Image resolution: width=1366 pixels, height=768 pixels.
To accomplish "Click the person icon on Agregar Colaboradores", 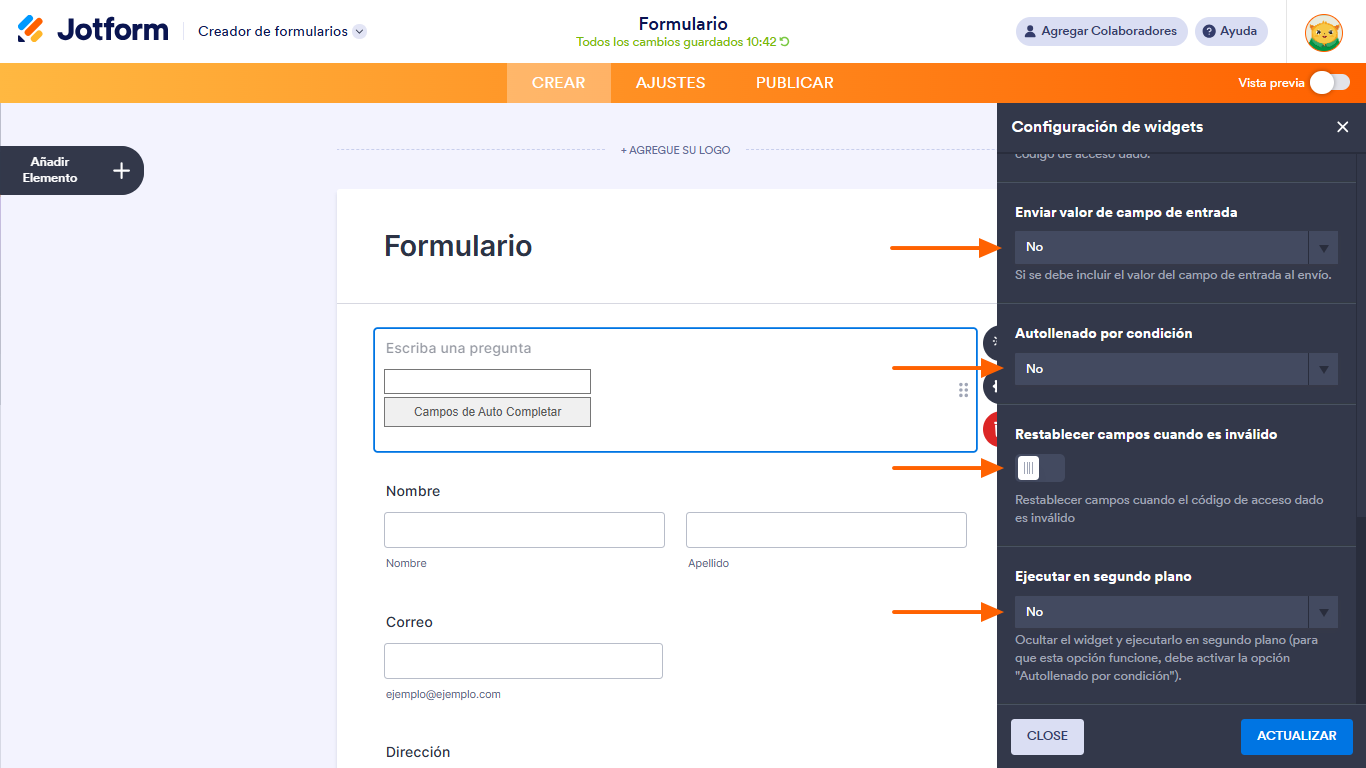I will tap(1029, 31).
